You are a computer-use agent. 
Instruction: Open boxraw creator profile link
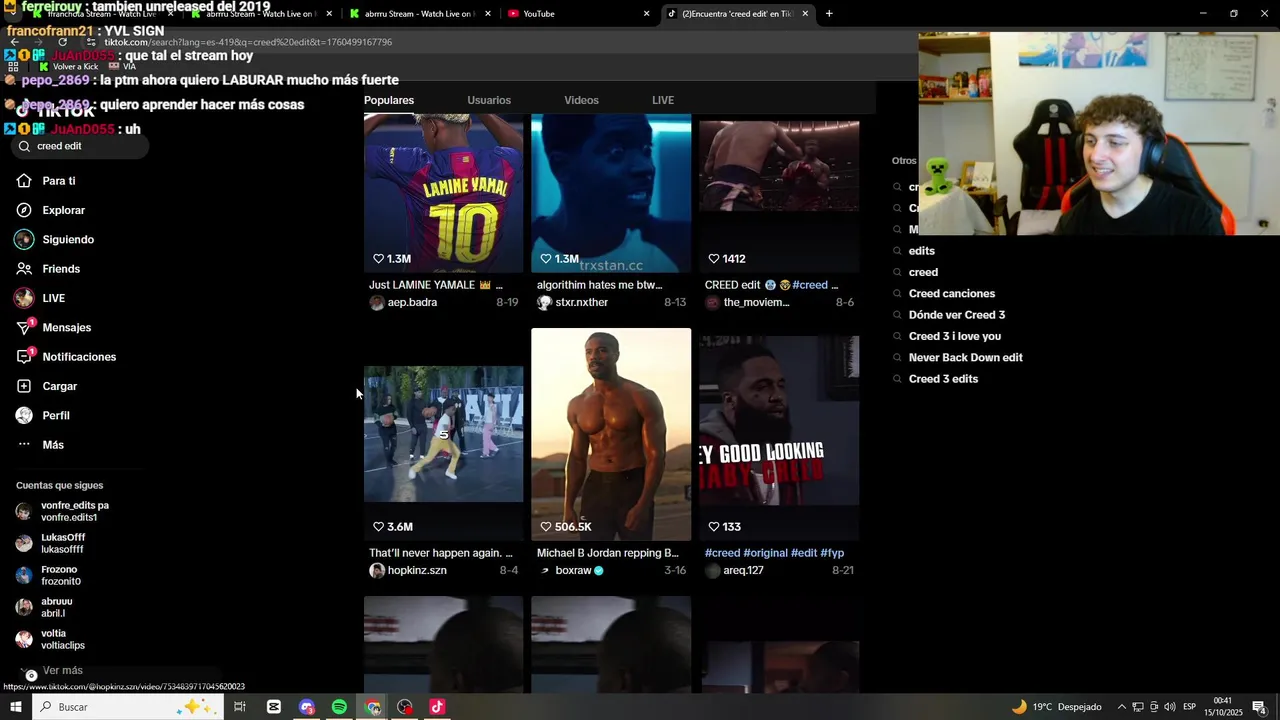(x=573, y=571)
